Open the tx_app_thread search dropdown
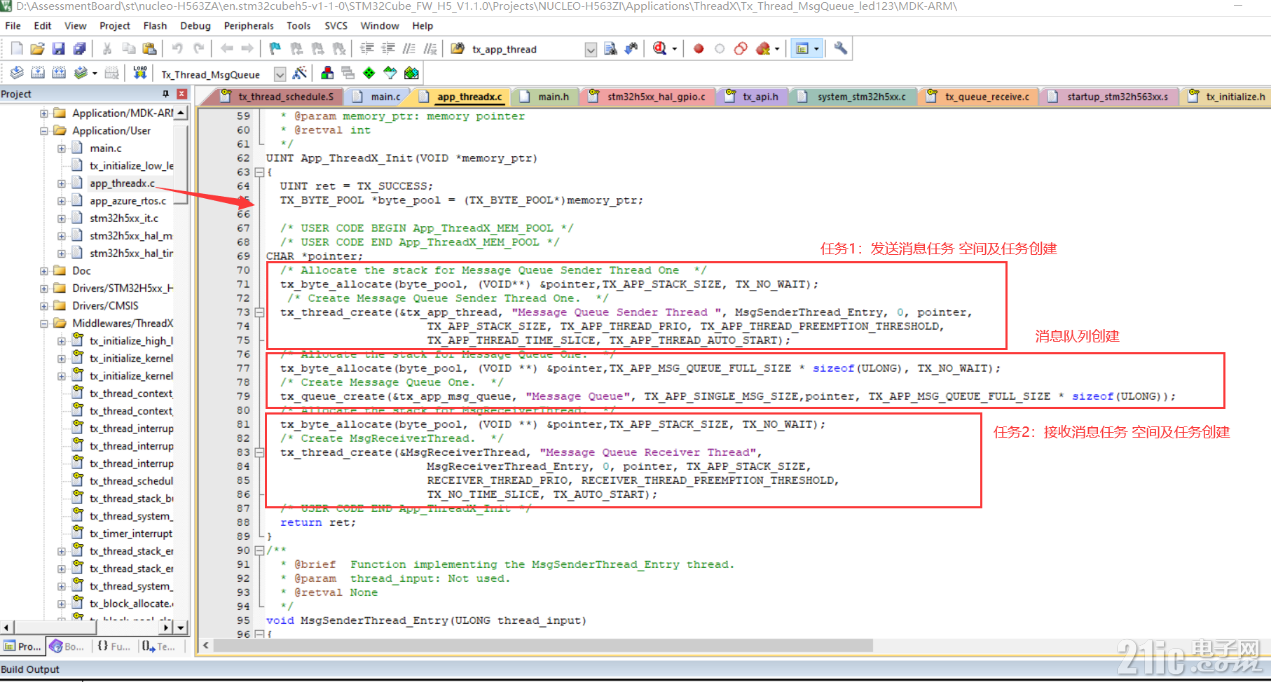The height and width of the screenshot is (682, 1271). pos(590,49)
